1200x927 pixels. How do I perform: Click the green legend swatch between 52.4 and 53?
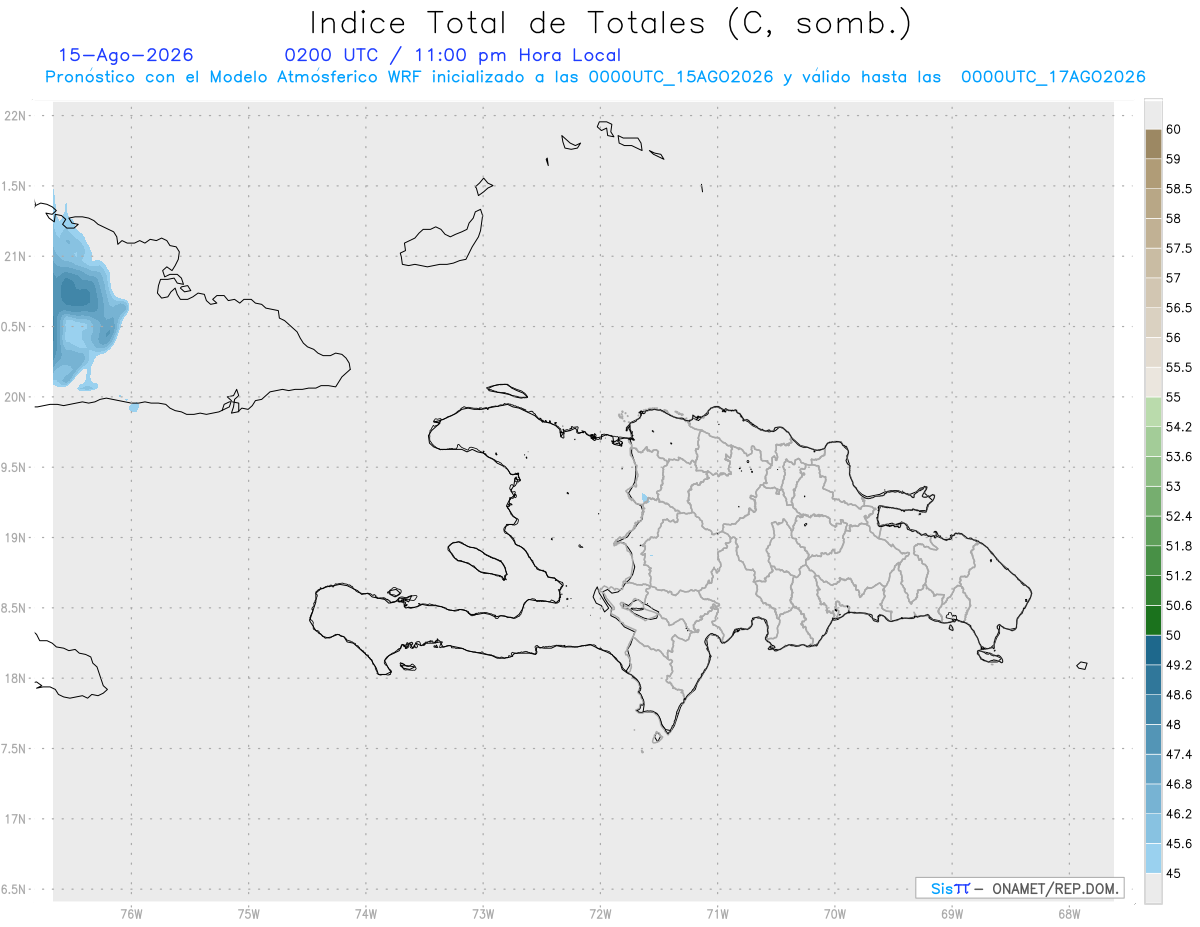(x=1153, y=501)
